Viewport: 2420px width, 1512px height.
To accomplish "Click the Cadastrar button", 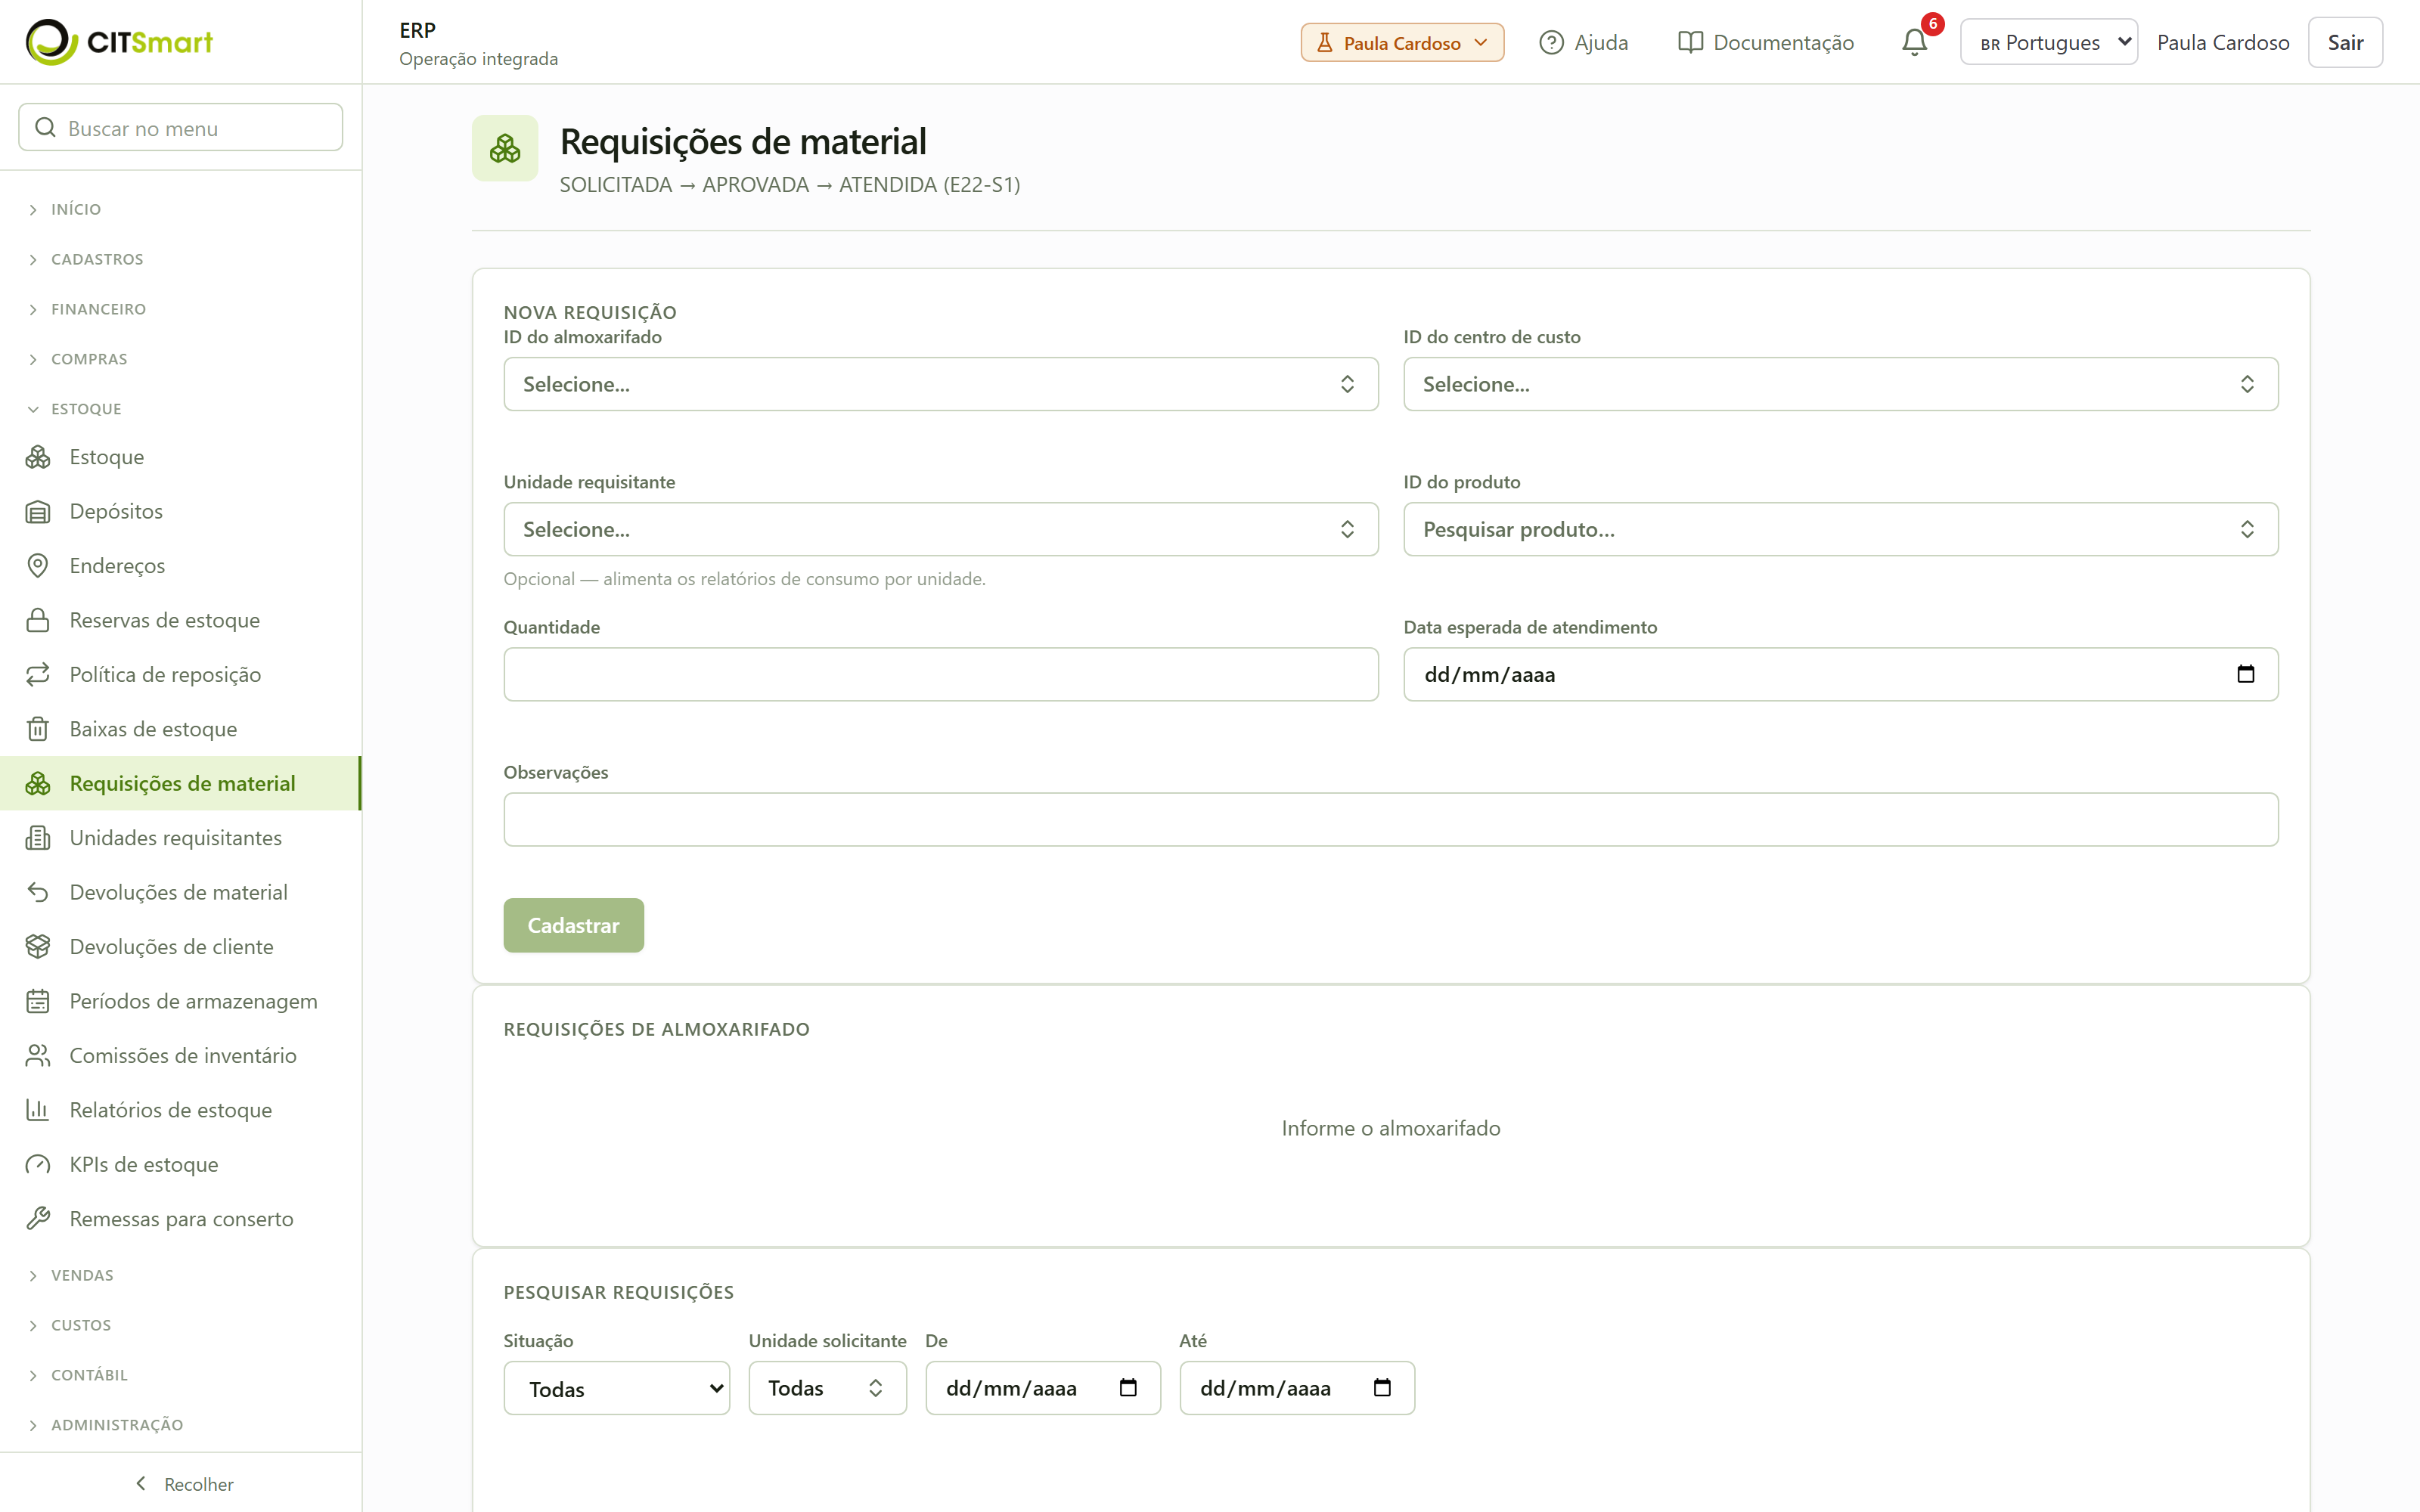I will pos(574,925).
